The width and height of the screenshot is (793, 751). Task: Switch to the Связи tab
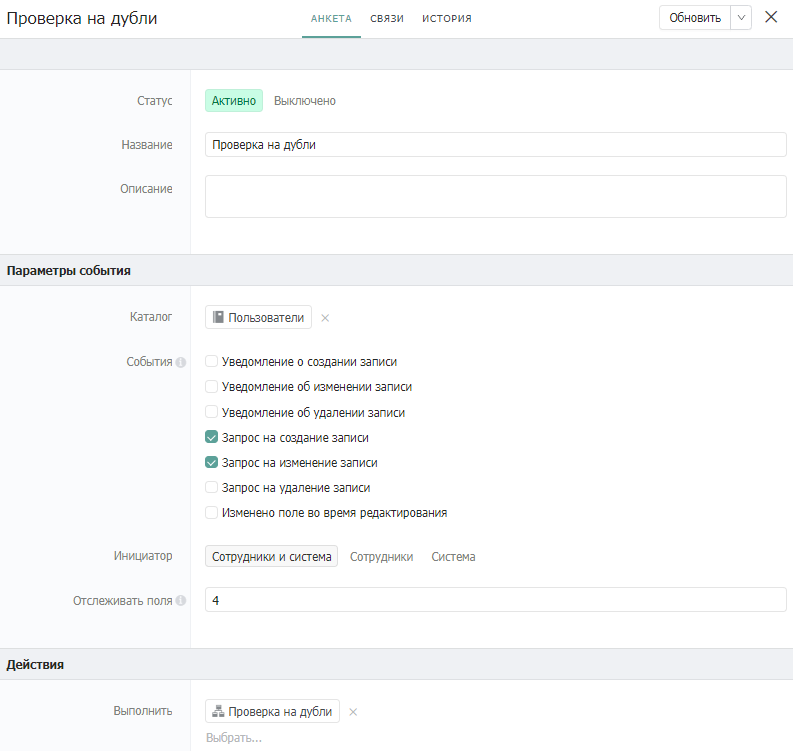point(386,18)
